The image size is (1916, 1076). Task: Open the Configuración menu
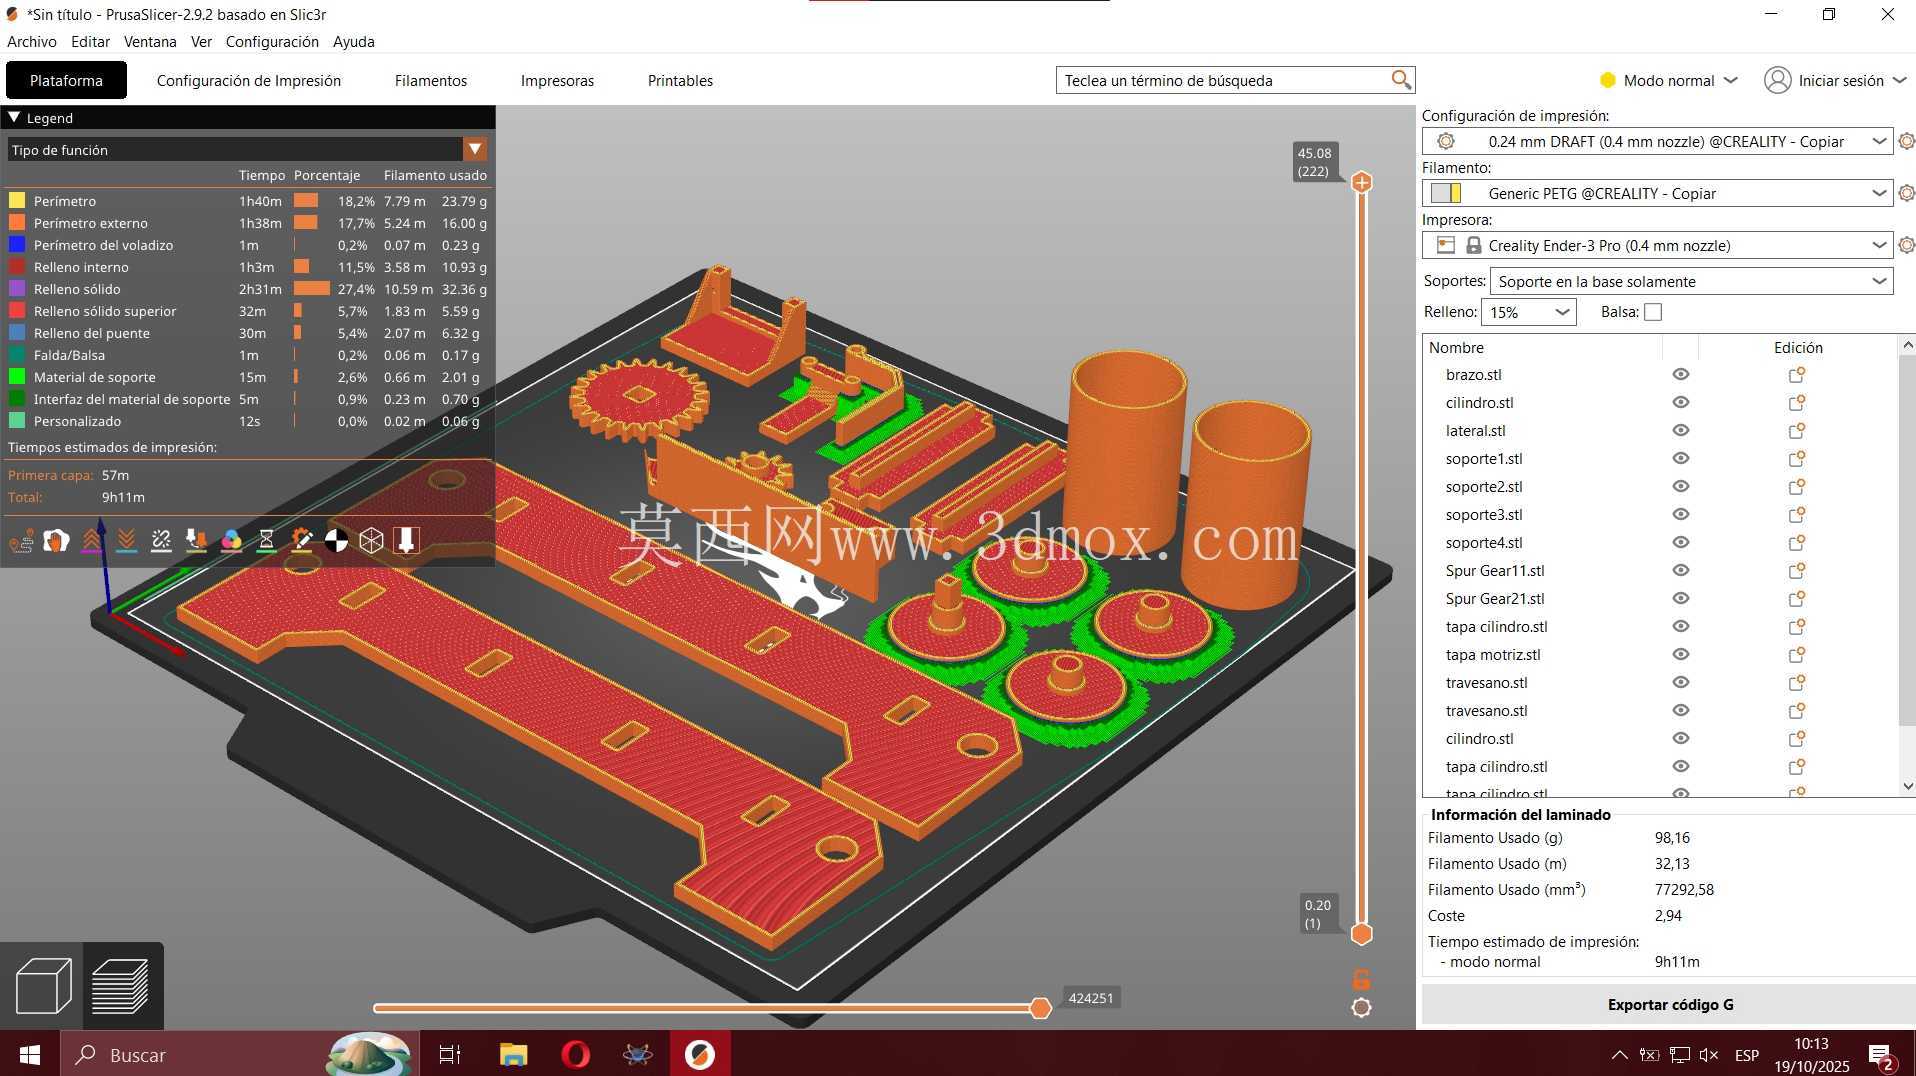[x=272, y=41]
